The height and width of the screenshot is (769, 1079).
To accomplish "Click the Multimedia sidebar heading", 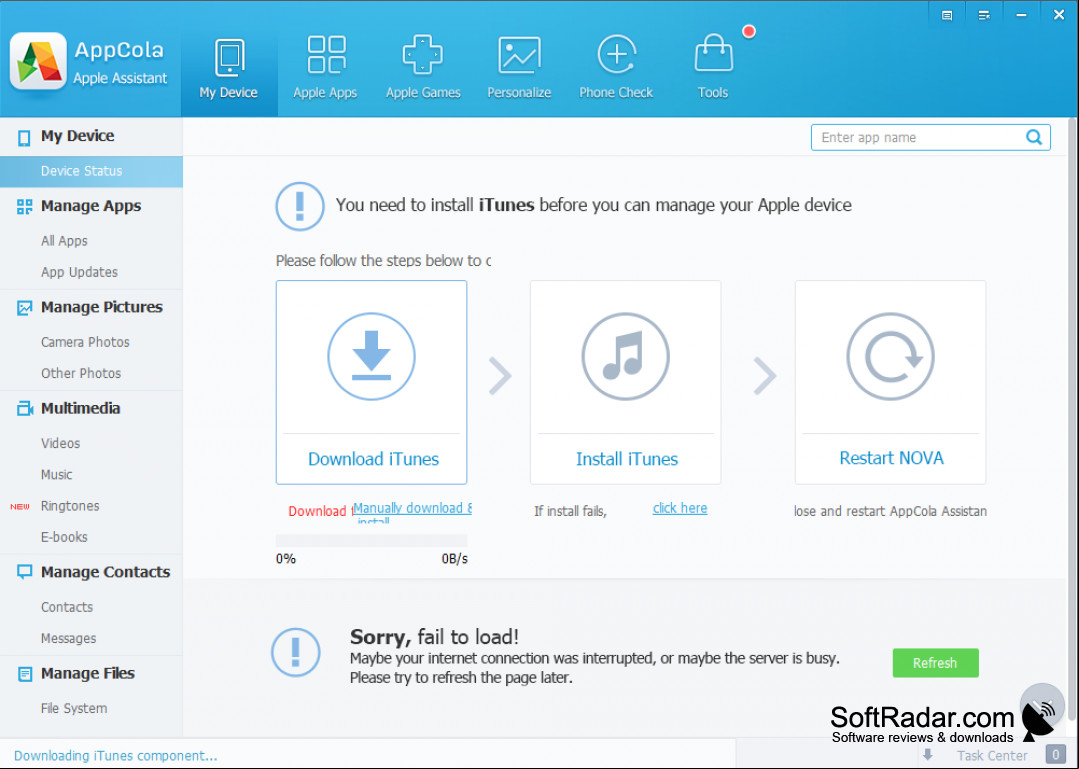I will pyautogui.click(x=81, y=409).
